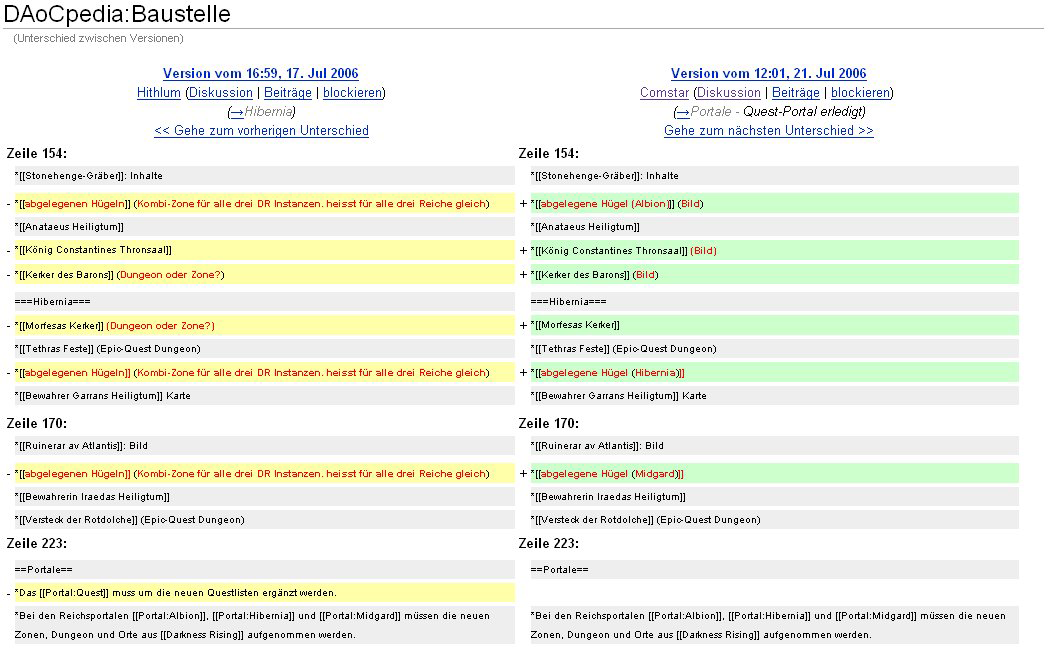Click the page title DAoCpedia:Baustelle
This screenshot has width=1053, height=652.
(118, 15)
